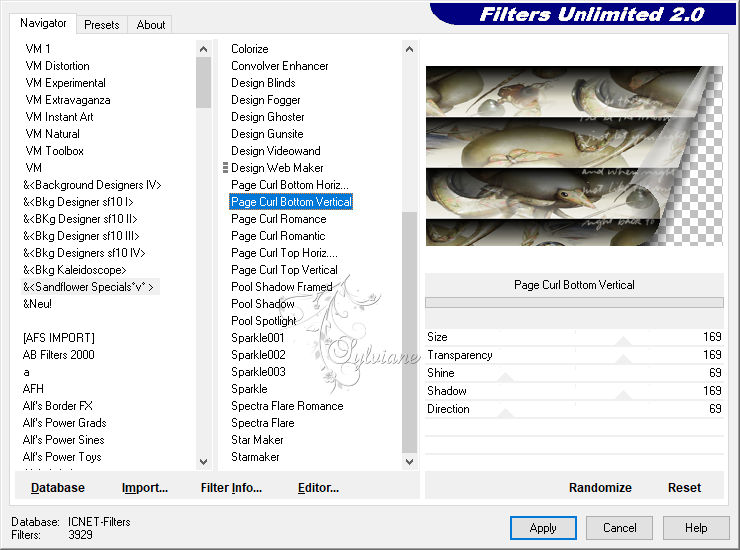Select &<Bkg Kaleidoscope> category
This screenshot has height=550, width=740.
[x=75, y=270]
